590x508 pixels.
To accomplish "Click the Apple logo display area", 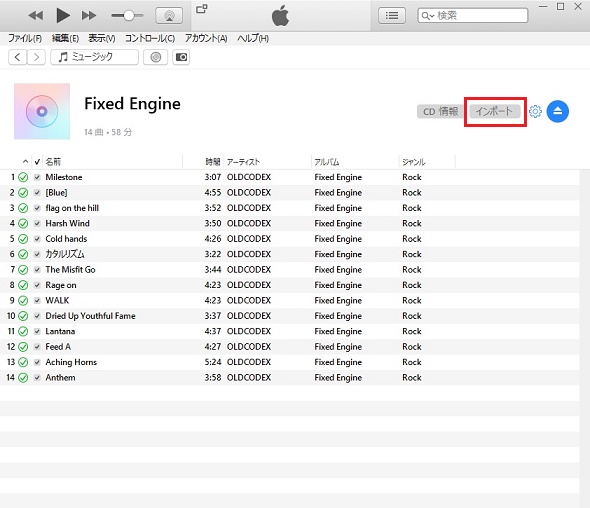I will [x=281, y=16].
